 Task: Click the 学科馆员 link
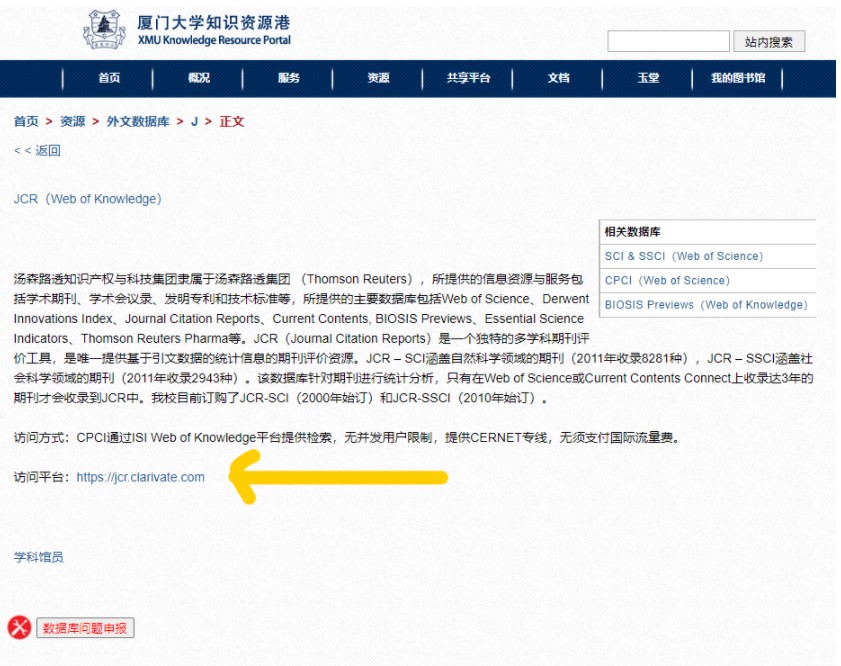pyautogui.click(x=39, y=557)
